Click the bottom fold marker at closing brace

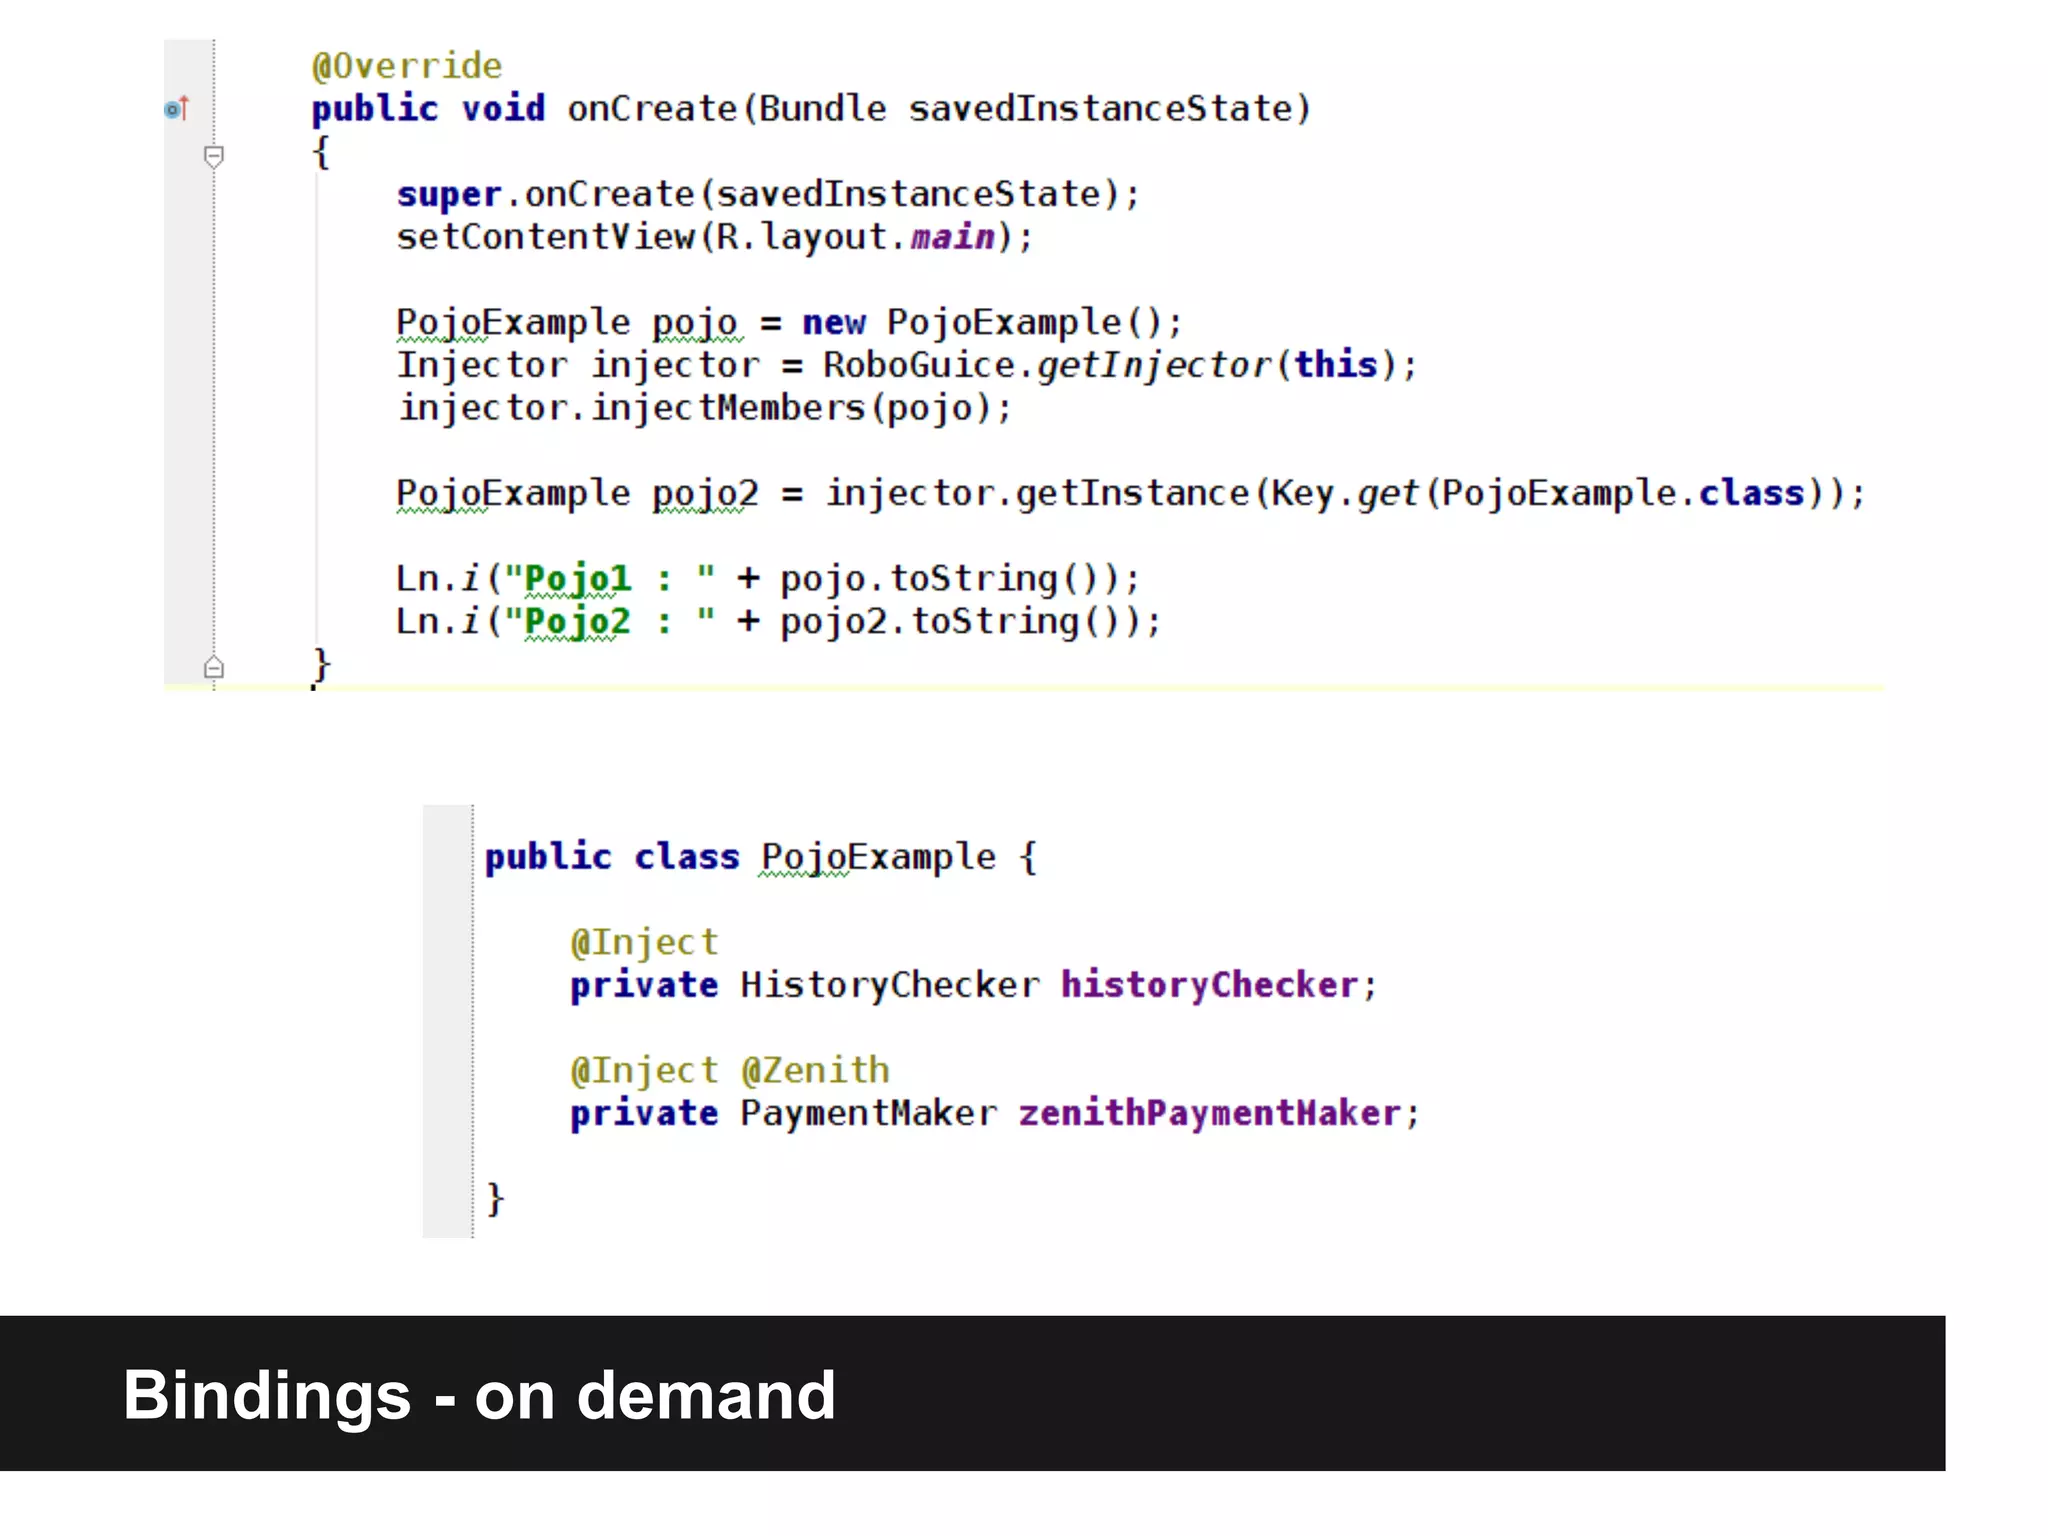pyautogui.click(x=213, y=667)
